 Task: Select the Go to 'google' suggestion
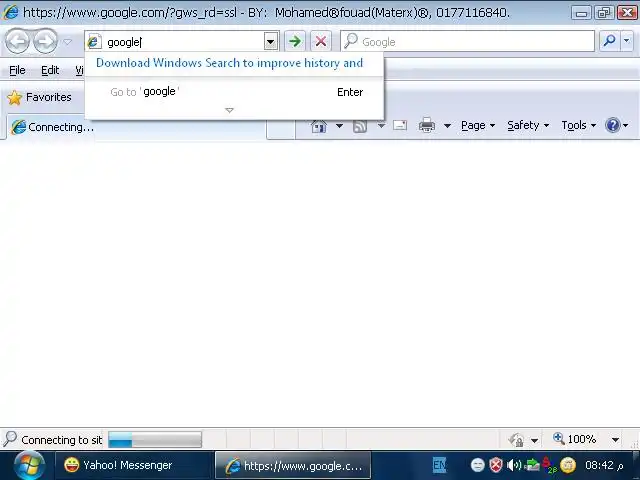click(234, 92)
